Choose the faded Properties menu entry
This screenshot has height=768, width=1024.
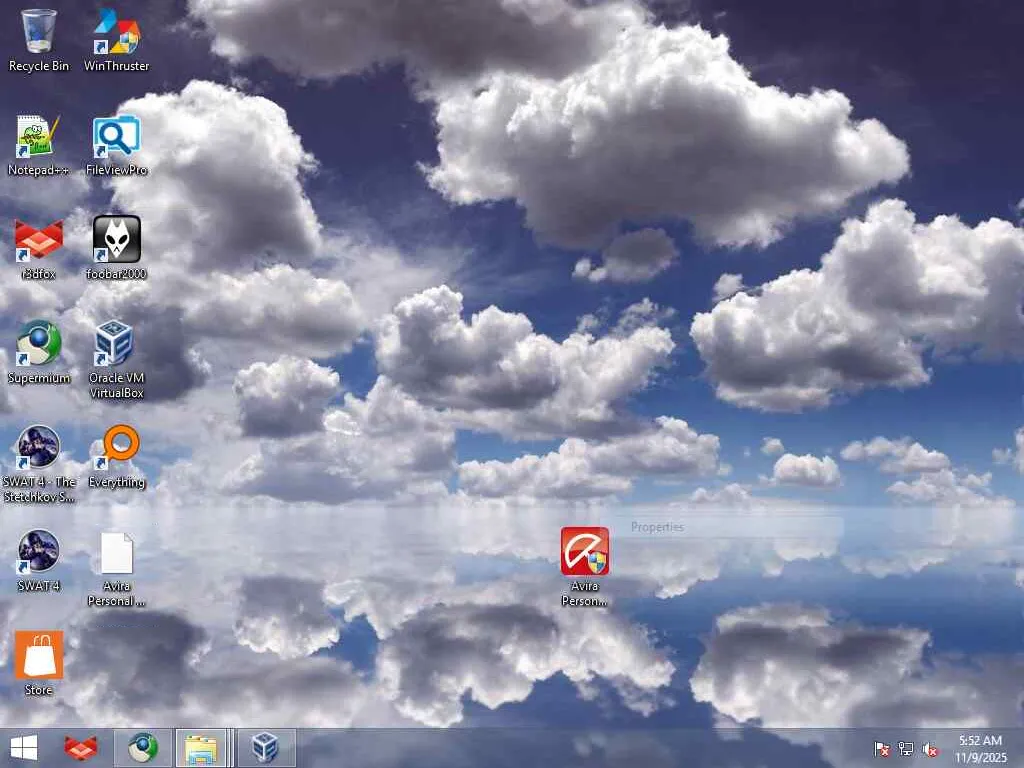[x=657, y=527]
